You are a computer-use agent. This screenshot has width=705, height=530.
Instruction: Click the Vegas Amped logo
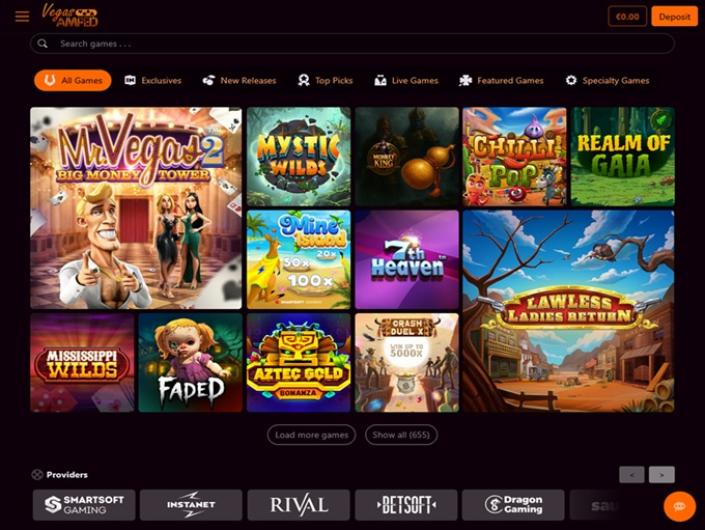[70, 15]
